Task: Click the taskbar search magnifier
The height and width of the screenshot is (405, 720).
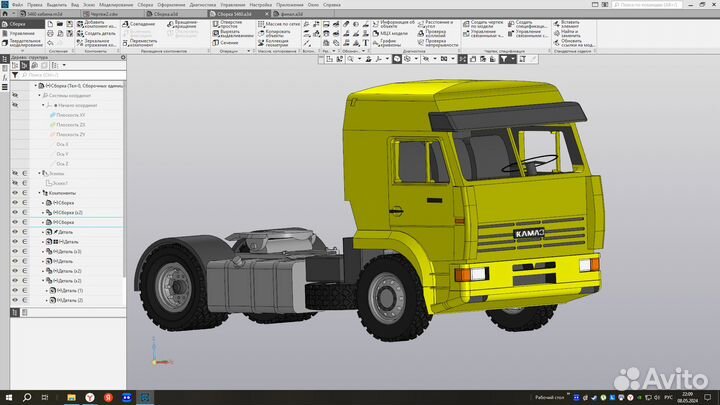Action: click(x=27, y=398)
